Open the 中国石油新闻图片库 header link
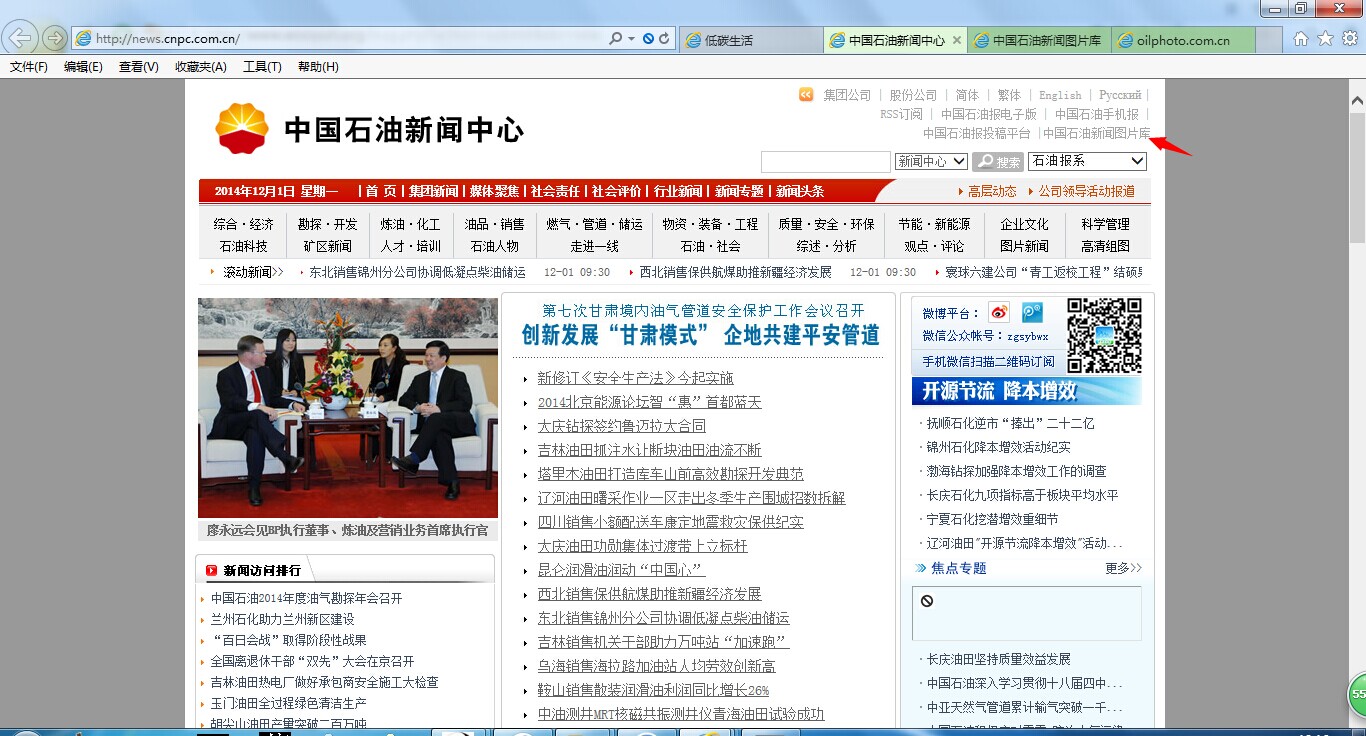The width and height of the screenshot is (1366, 736). click(1096, 133)
